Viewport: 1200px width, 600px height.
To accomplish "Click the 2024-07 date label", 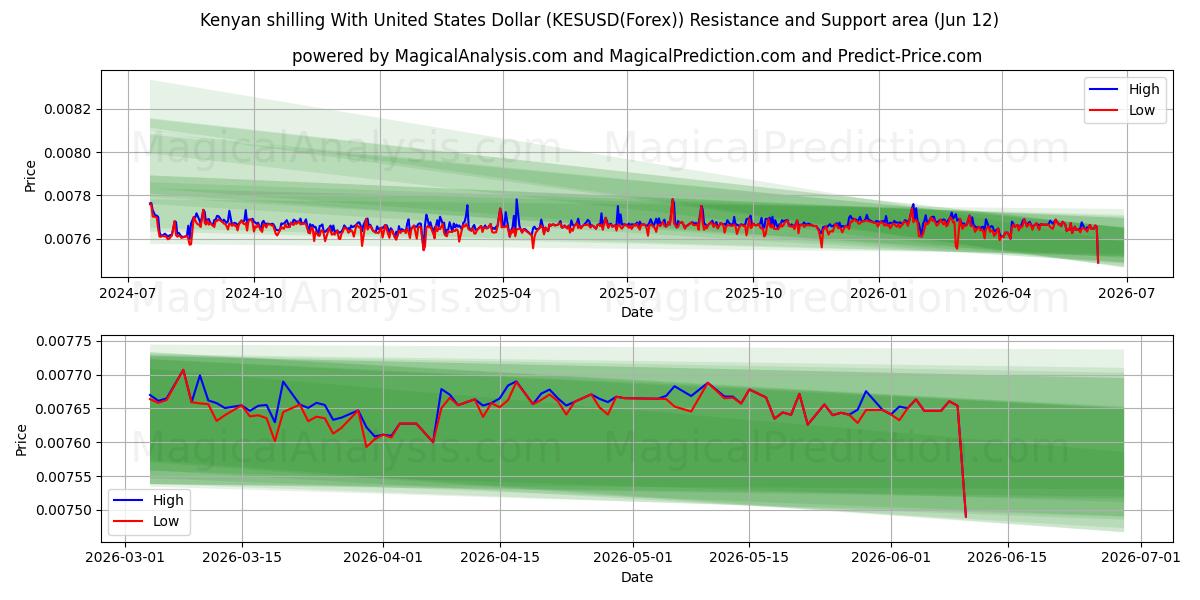I will (127, 293).
